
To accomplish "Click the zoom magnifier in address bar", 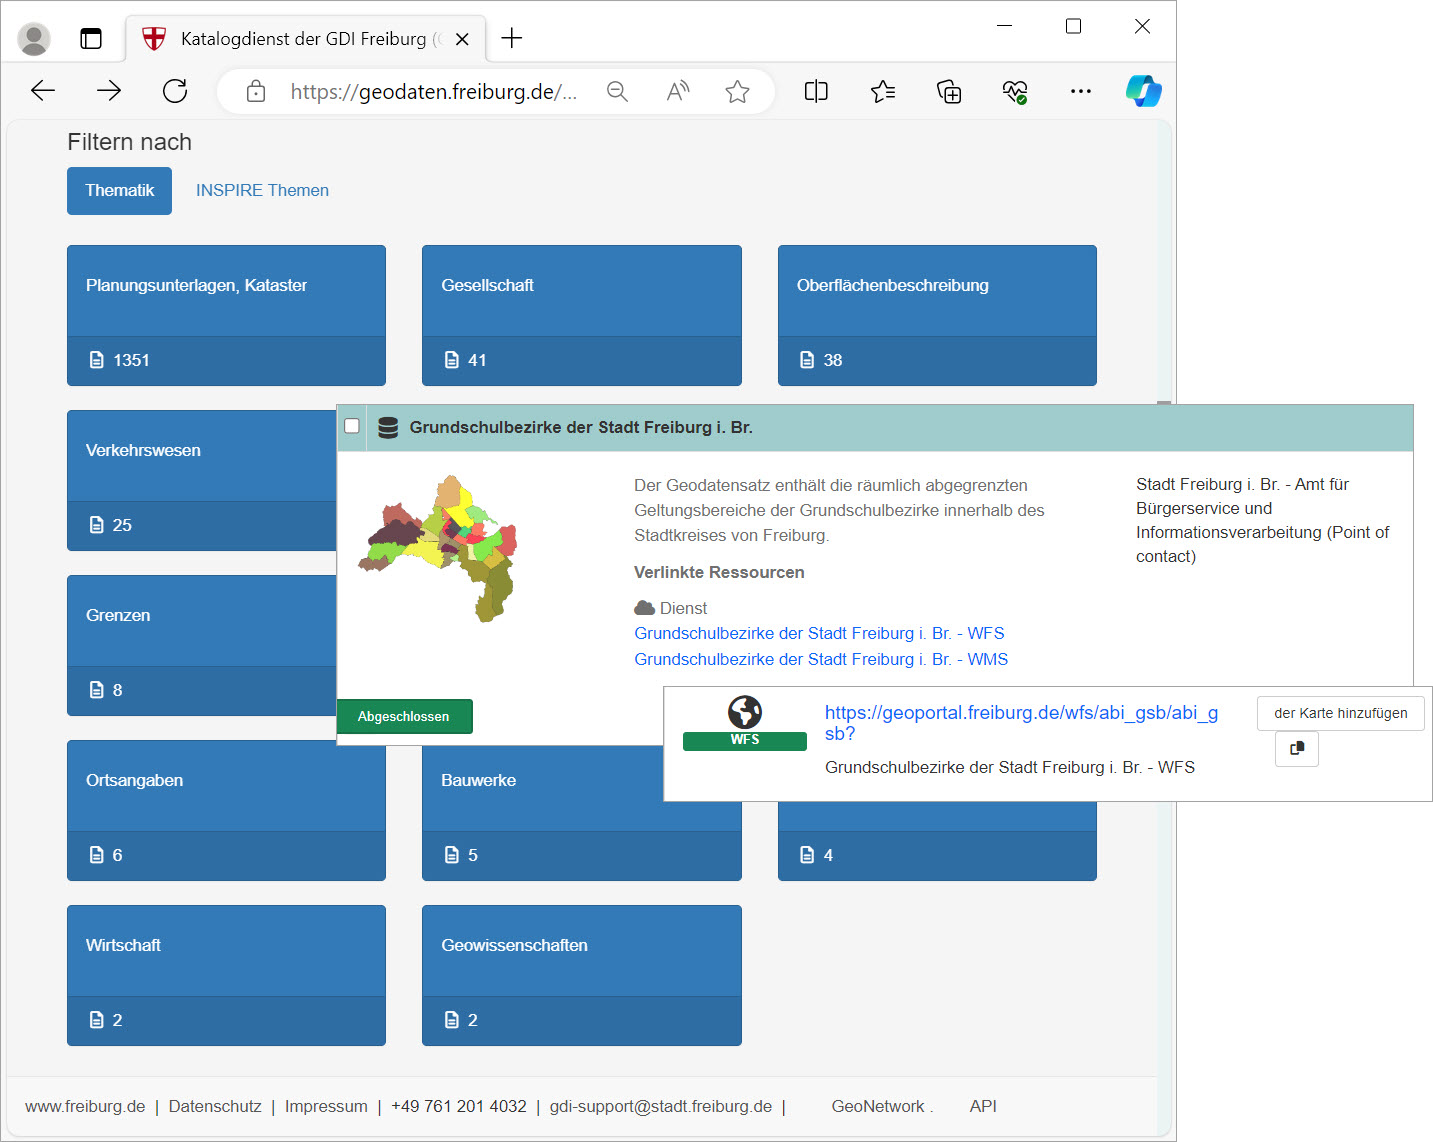I will pyautogui.click(x=617, y=92).
